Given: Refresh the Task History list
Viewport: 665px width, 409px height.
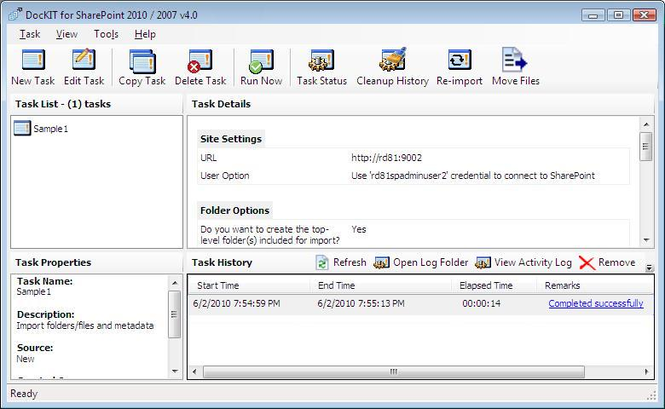Looking at the screenshot, I should point(341,263).
